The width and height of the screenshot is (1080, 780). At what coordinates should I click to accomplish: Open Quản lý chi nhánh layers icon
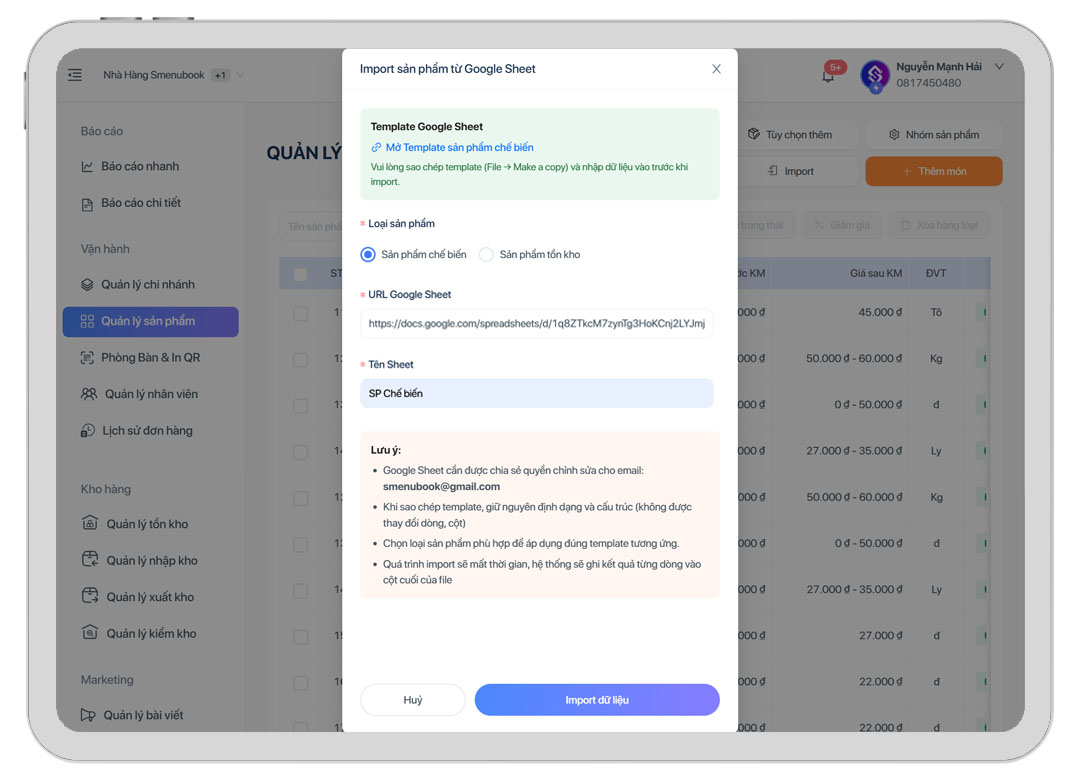87,285
